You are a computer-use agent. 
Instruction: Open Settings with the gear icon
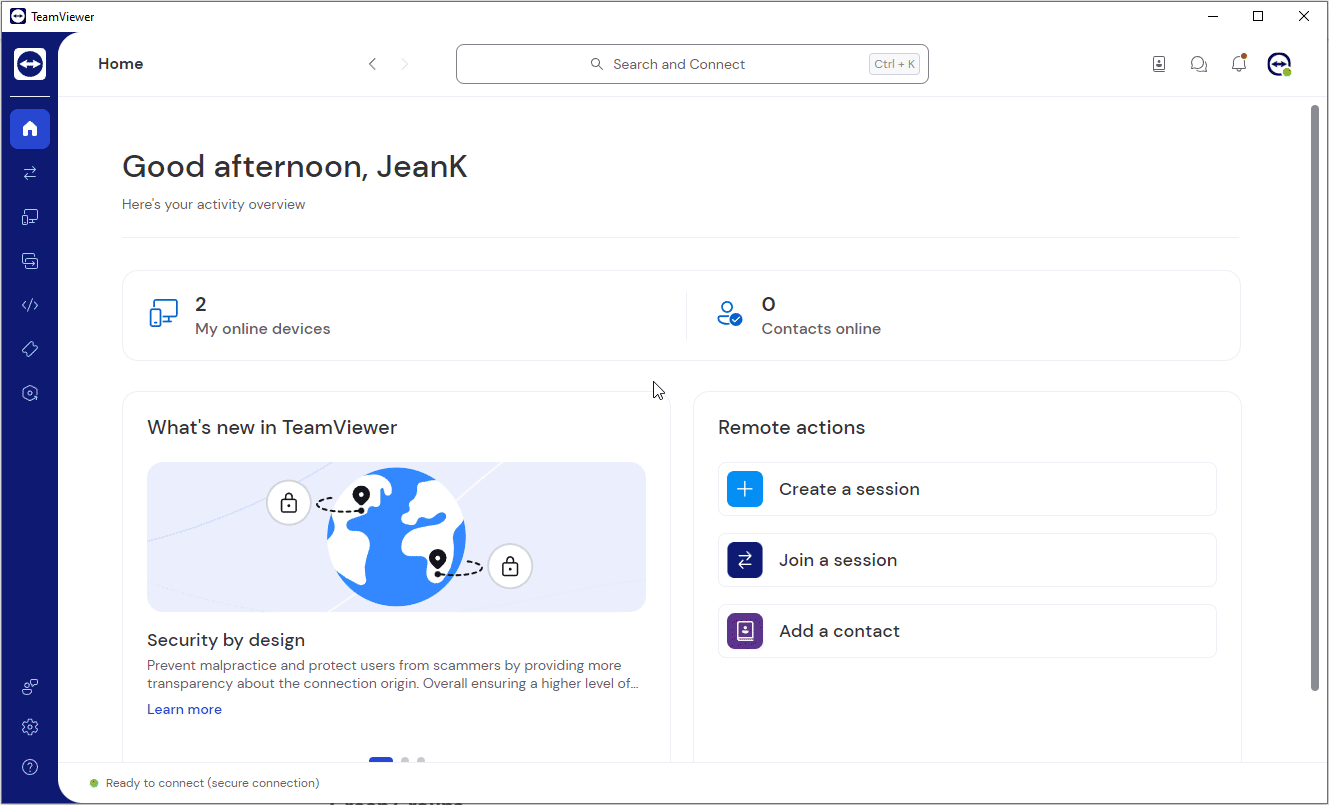30,727
